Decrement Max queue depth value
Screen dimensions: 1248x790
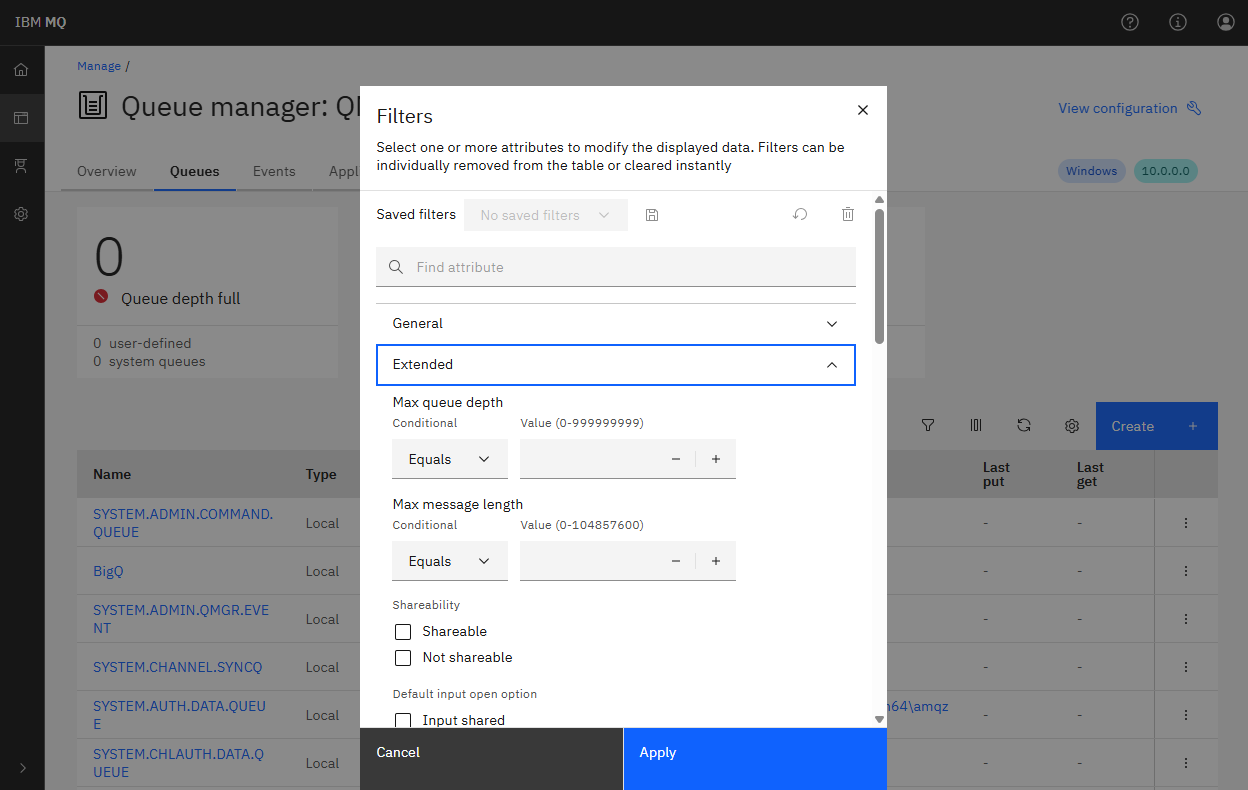(676, 459)
